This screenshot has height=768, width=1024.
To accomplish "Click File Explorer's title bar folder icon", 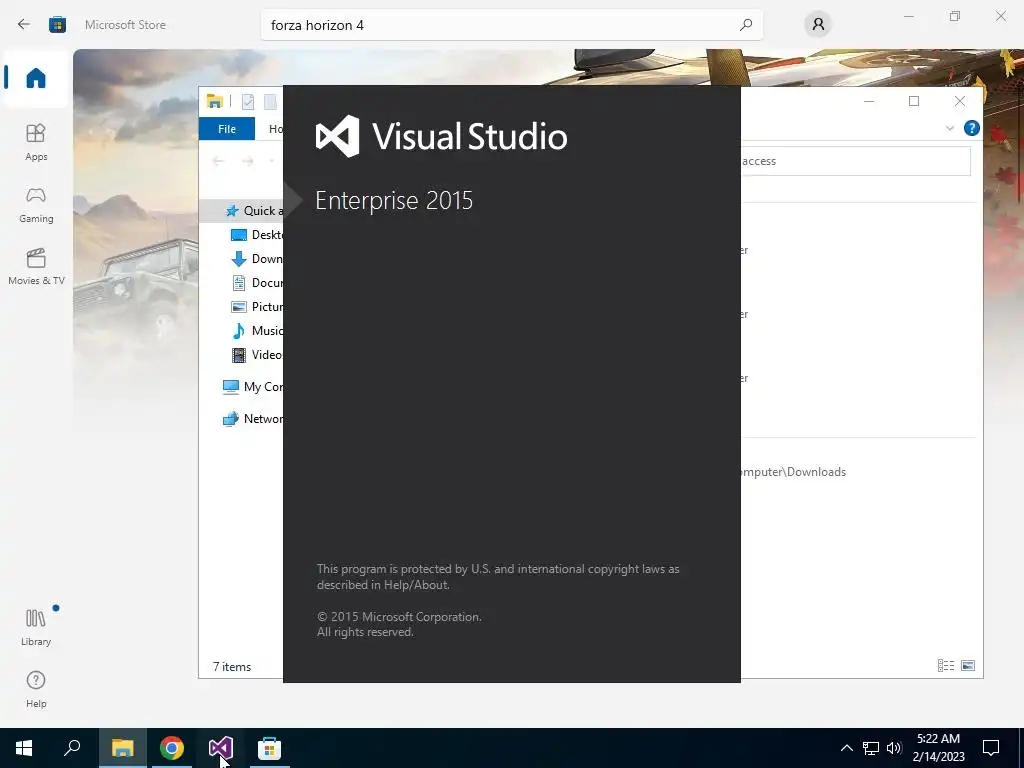I will pyautogui.click(x=214, y=101).
